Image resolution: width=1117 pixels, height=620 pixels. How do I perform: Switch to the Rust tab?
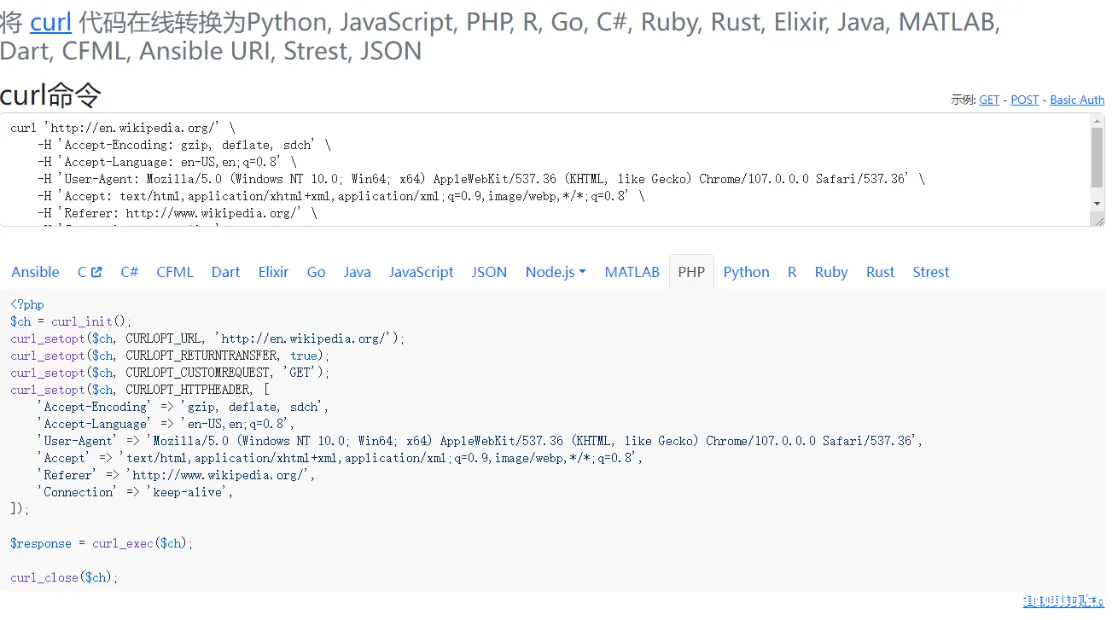coord(880,272)
